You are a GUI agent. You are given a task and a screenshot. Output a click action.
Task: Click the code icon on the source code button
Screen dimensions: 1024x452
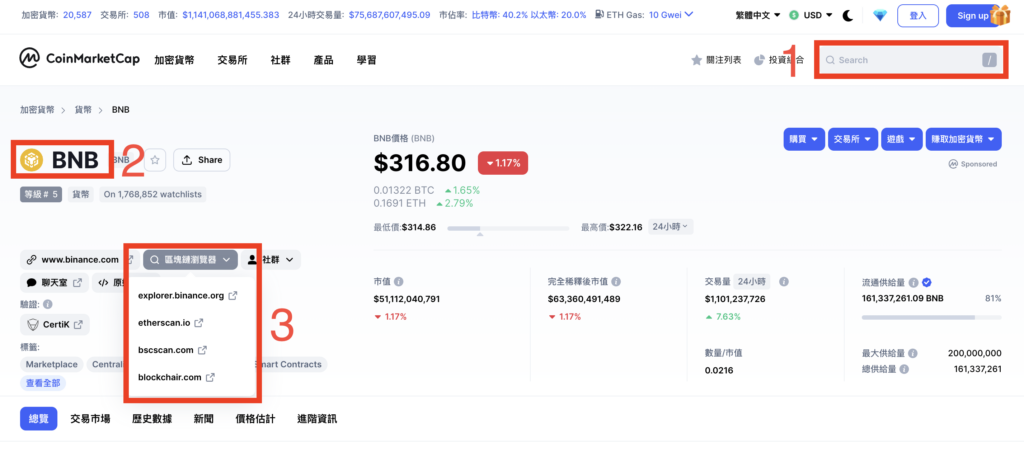click(103, 283)
